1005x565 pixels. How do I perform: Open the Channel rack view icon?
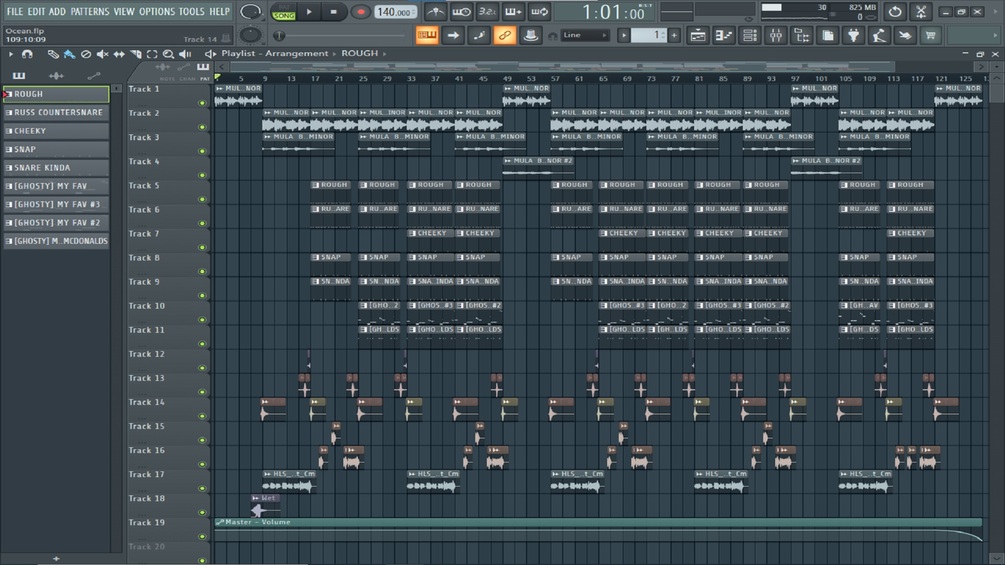[x=749, y=35]
